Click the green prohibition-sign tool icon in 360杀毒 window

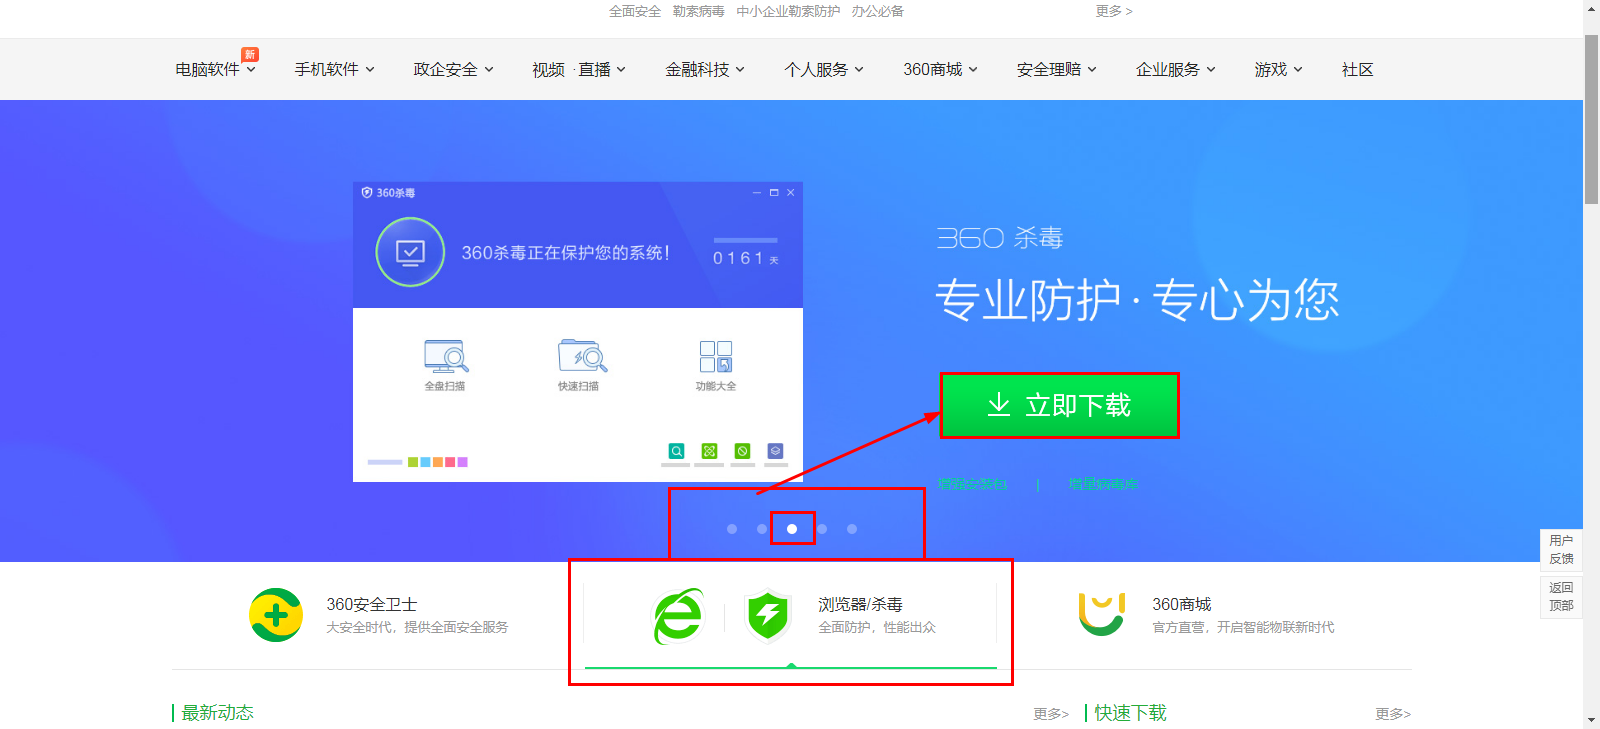[742, 451]
